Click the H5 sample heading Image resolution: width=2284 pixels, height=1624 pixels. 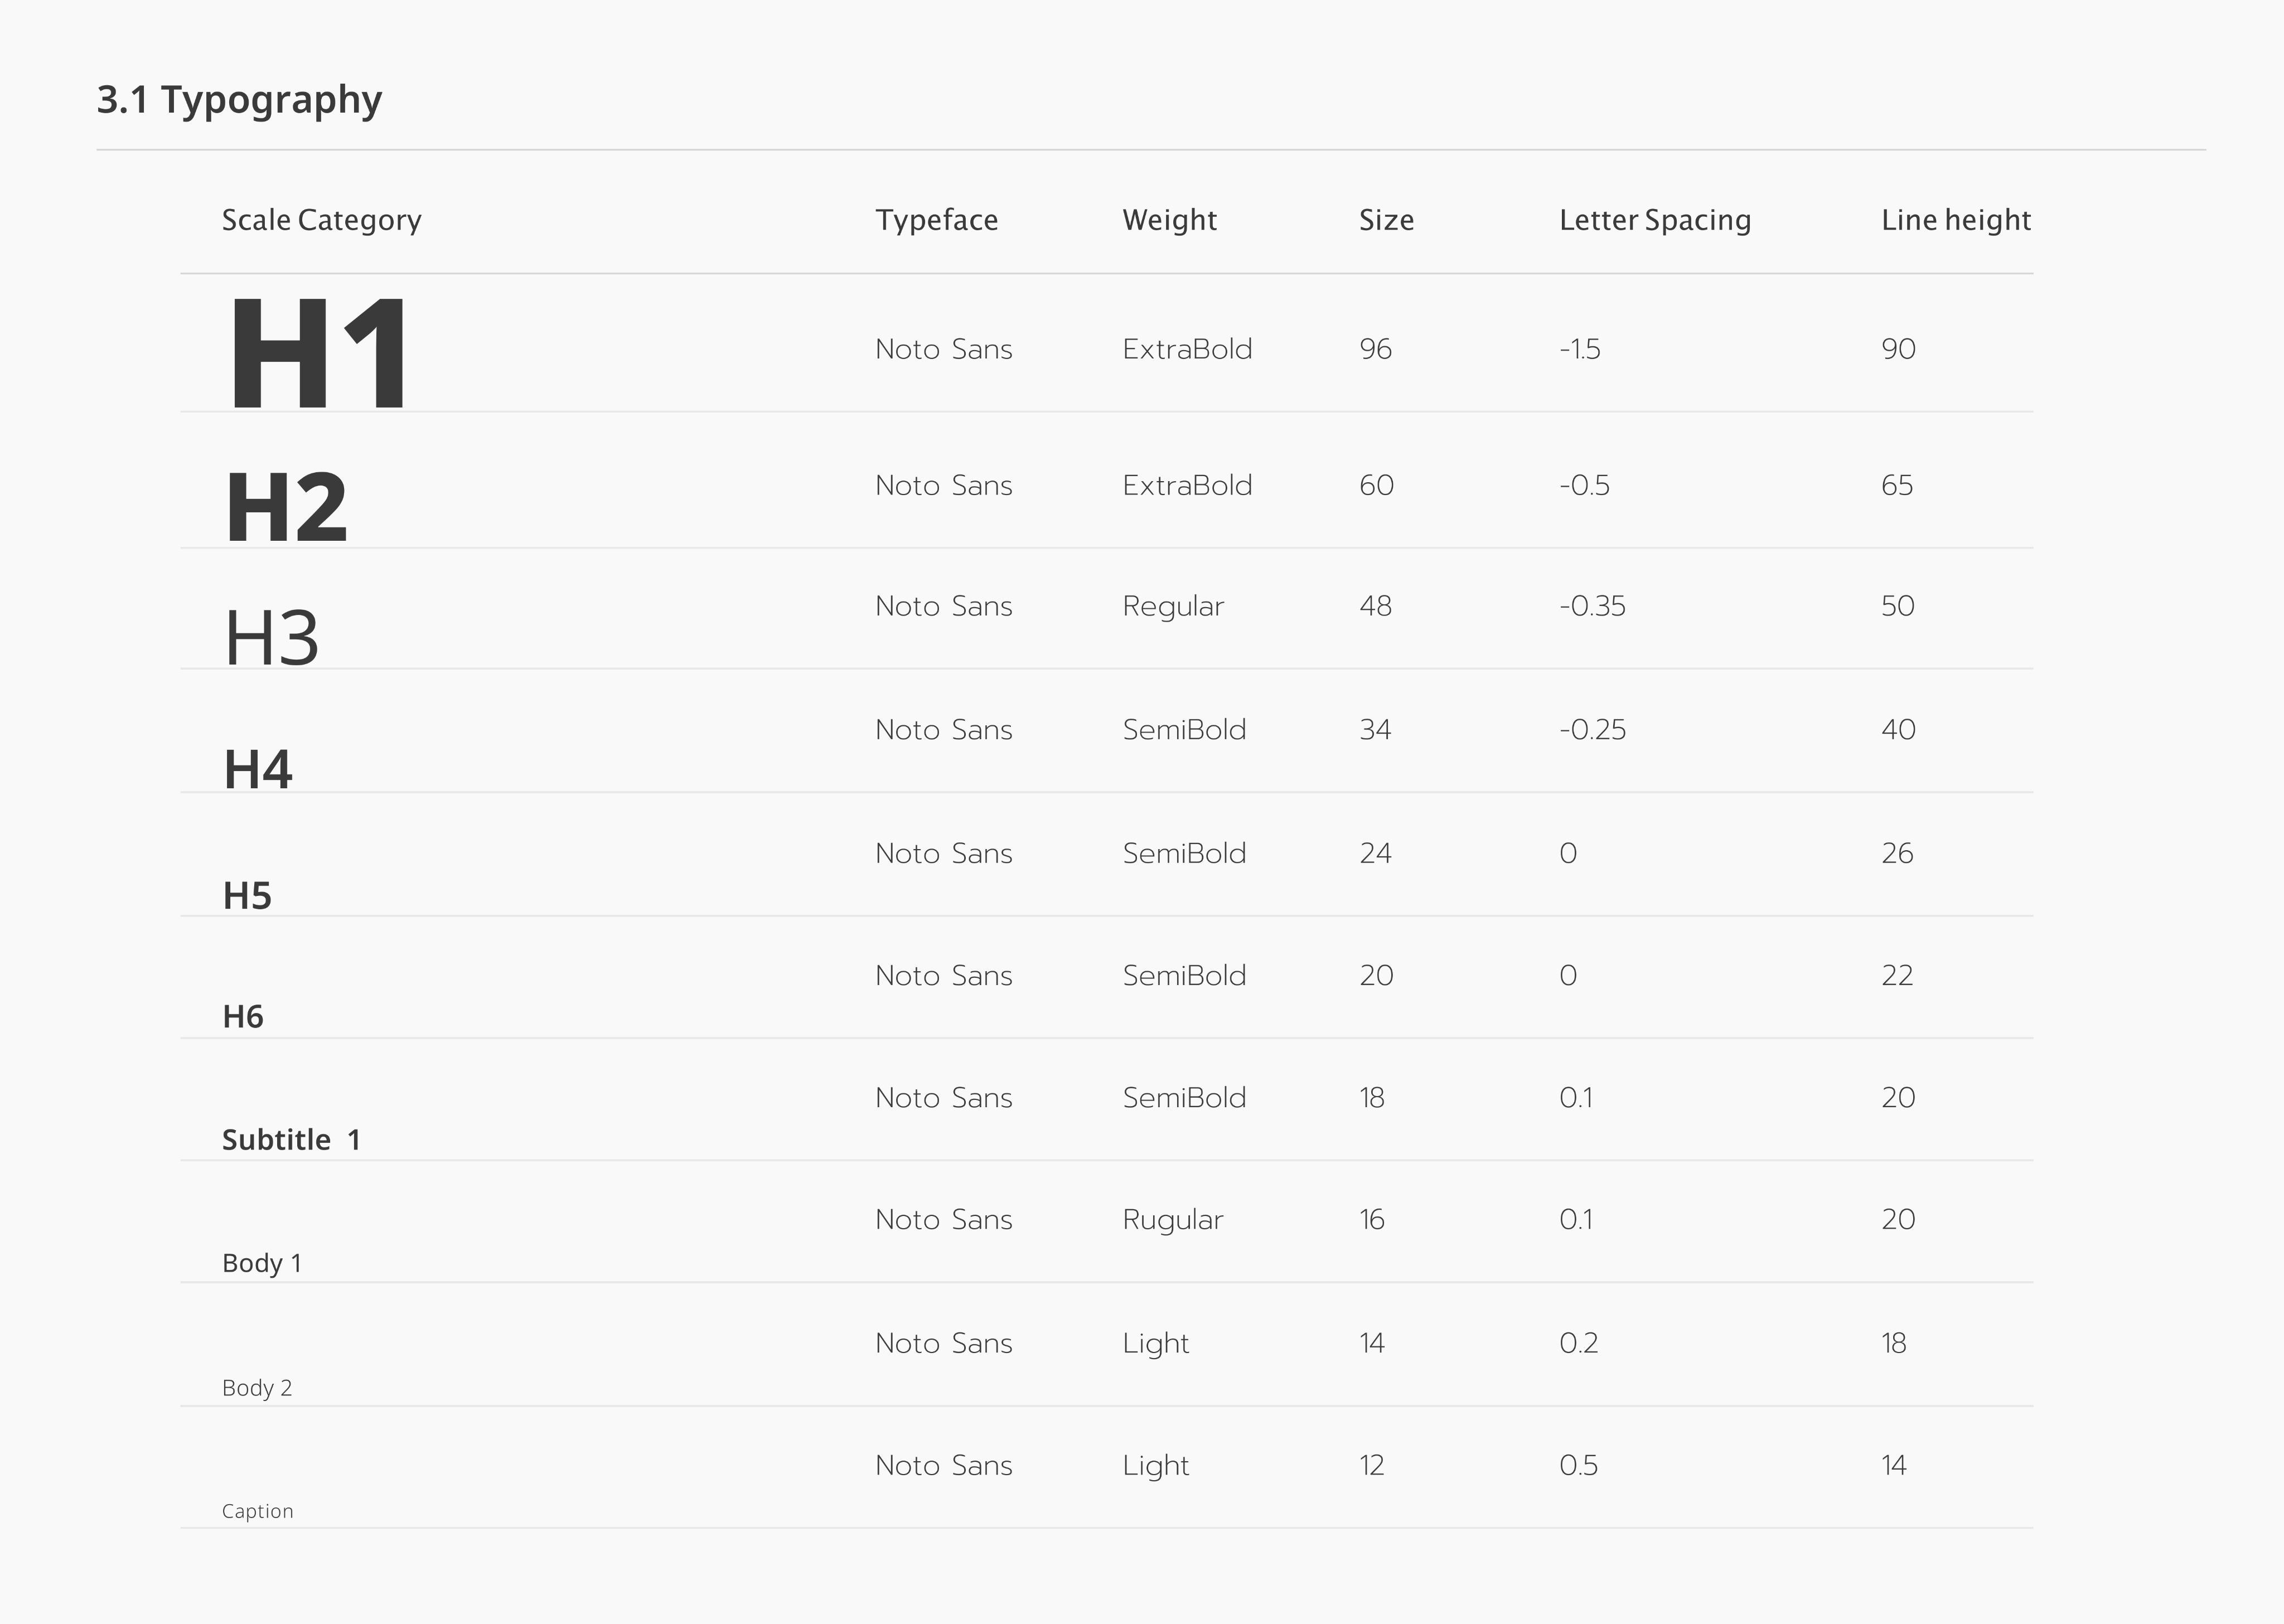(247, 896)
